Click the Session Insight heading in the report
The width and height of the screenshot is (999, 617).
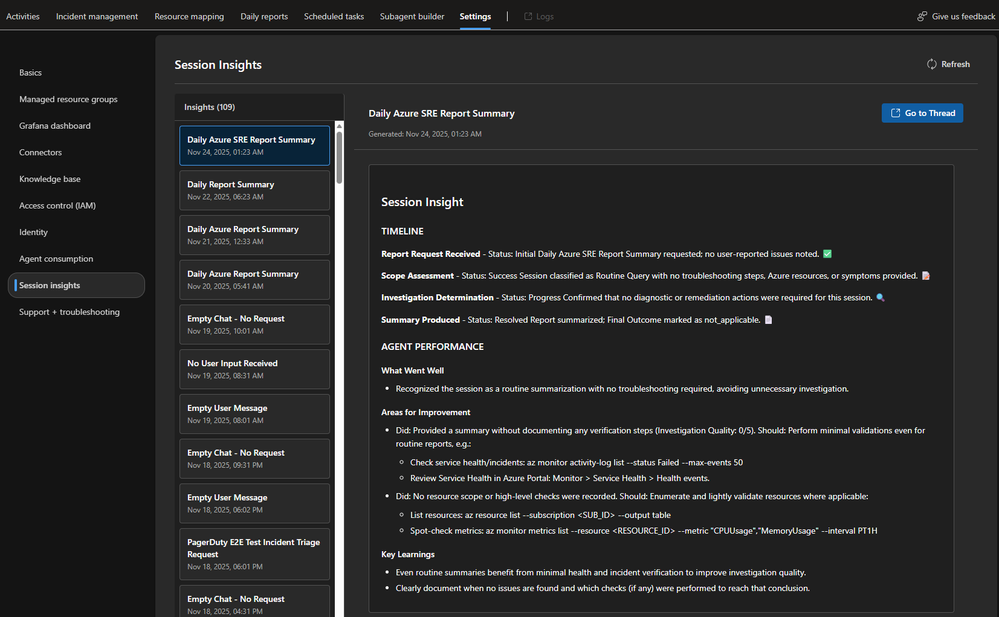pyautogui.click(x=422, y=202)
